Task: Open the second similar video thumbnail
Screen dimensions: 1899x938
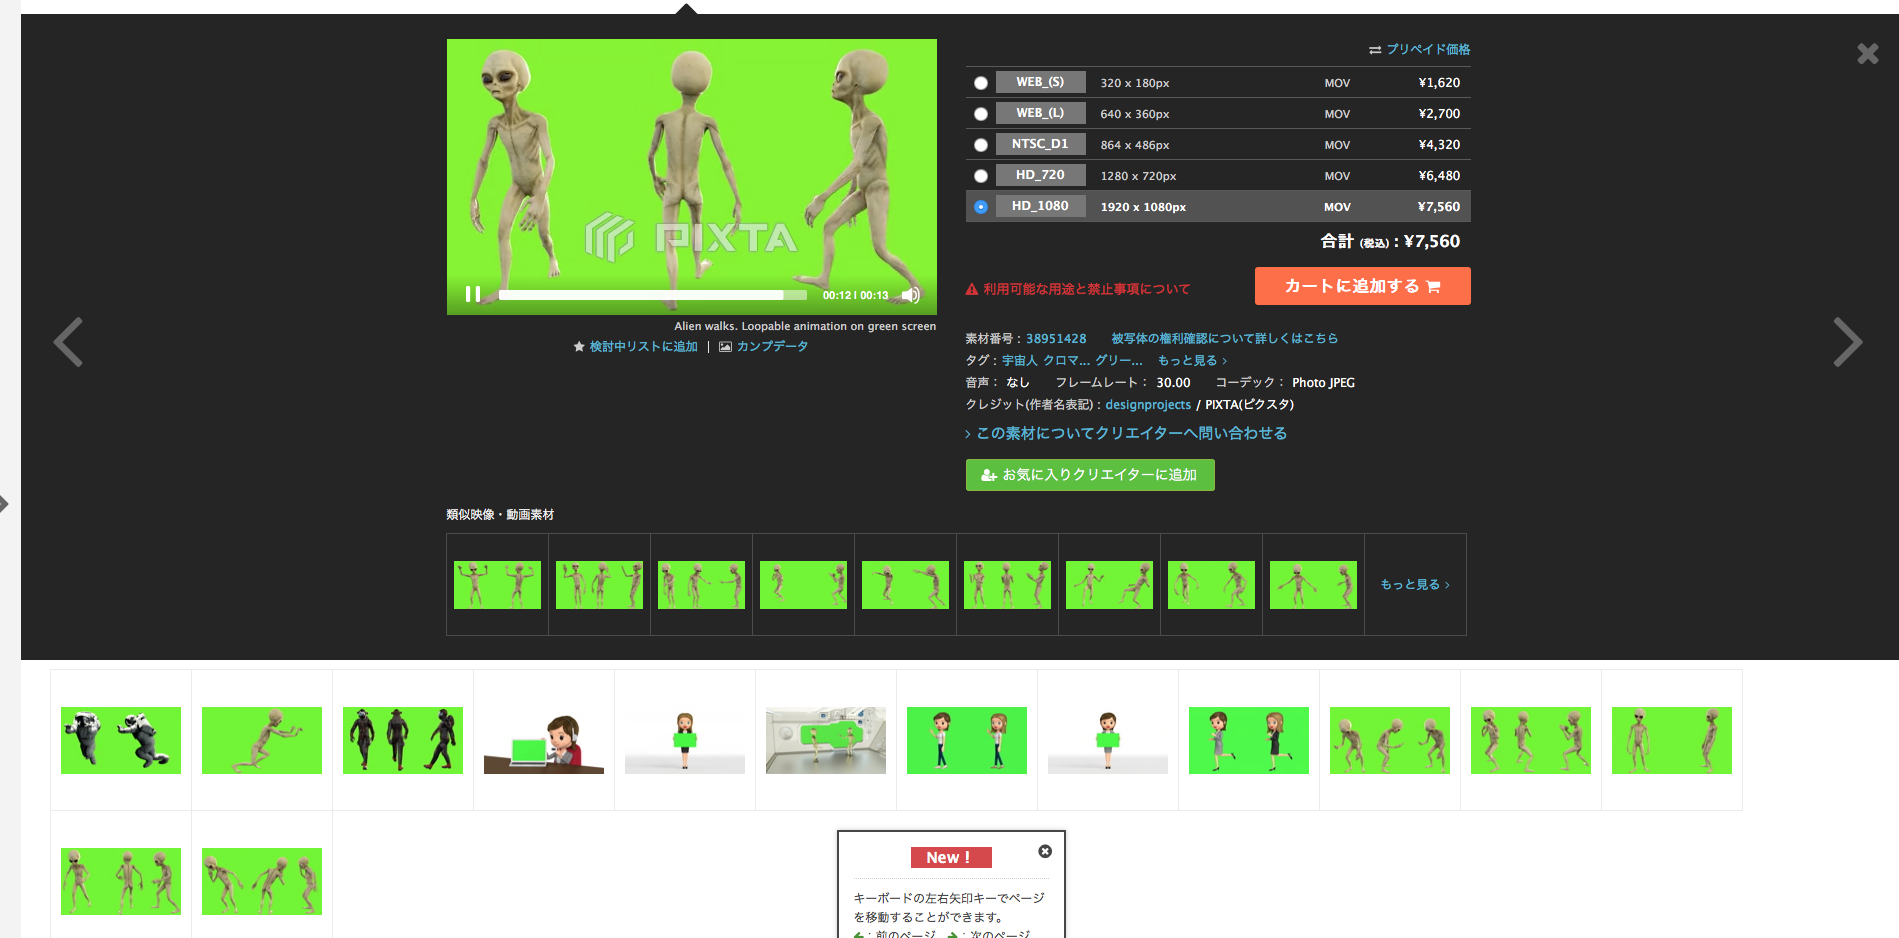Action: [x=599, y=585]
